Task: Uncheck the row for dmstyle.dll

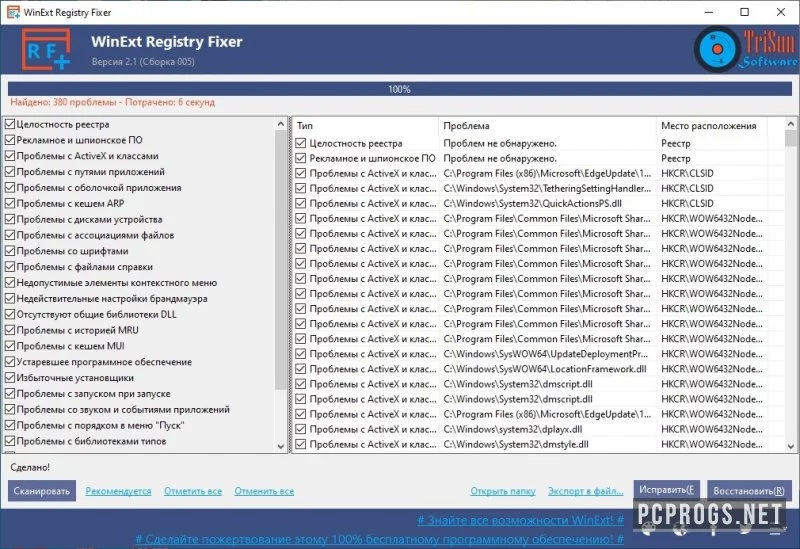Action: click(x=301, y=444)
